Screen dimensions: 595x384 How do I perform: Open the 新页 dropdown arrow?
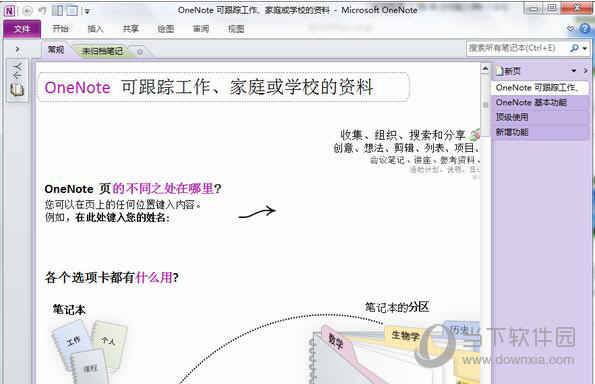574,71
